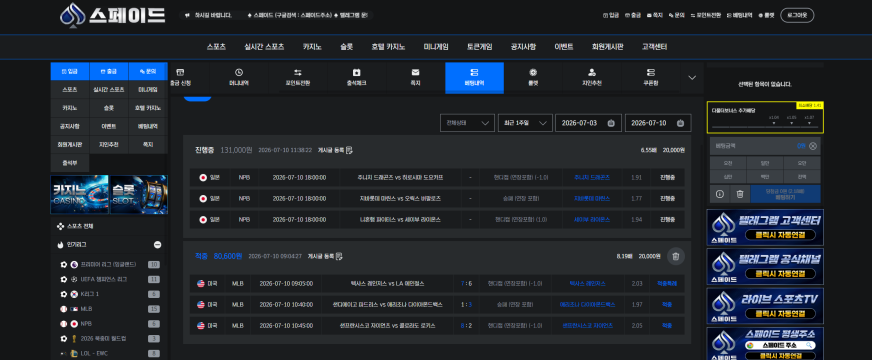Click the logout button at top right

click(797, 16)
